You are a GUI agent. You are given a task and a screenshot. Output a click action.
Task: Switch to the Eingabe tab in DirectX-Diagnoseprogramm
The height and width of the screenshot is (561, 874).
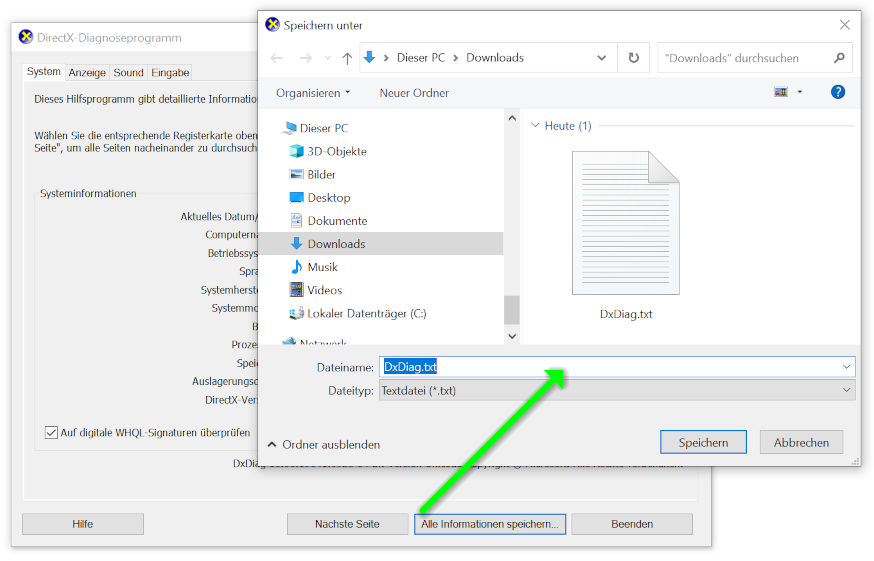(x=170, y=72)
